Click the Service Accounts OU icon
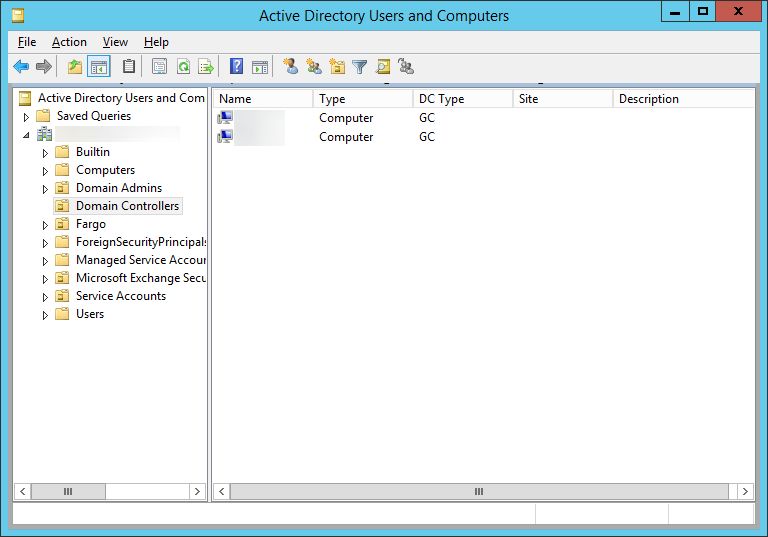This screenshot has height=537, width=768. tap(62, 296)
